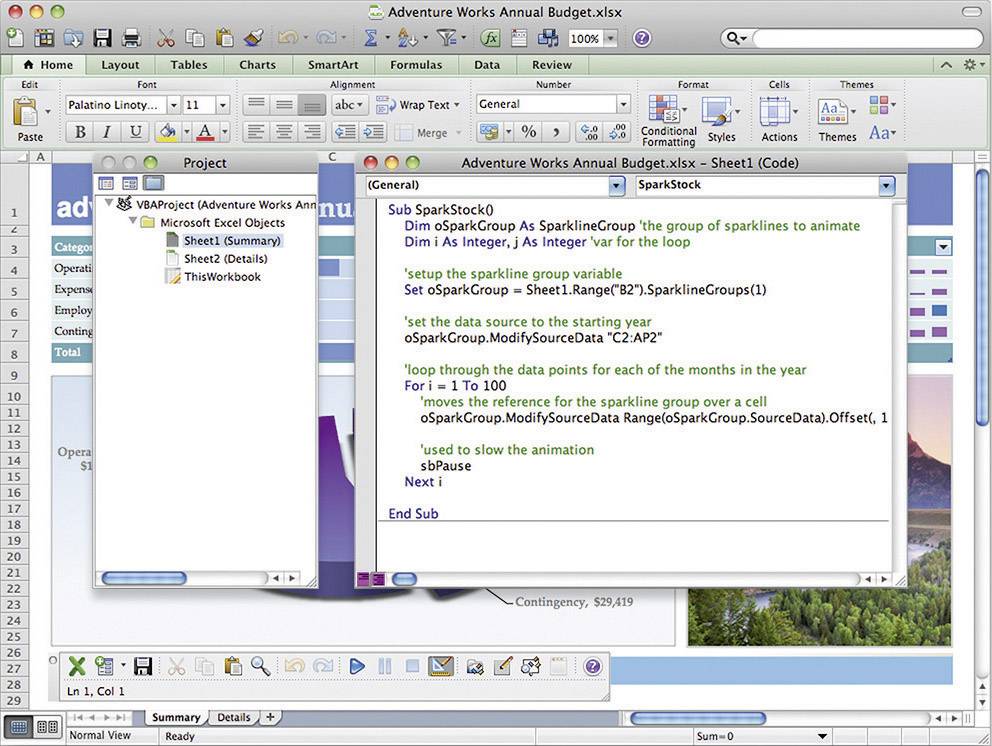Viewport: 992px width, 746px height.
Task: Click Decrease Indent icon in Alignment group
Action: pyautogui.click(x=345, y=132)
